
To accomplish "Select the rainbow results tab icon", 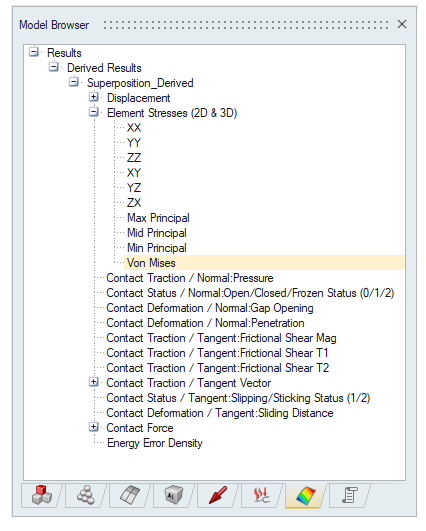I will tap(306, 496).
